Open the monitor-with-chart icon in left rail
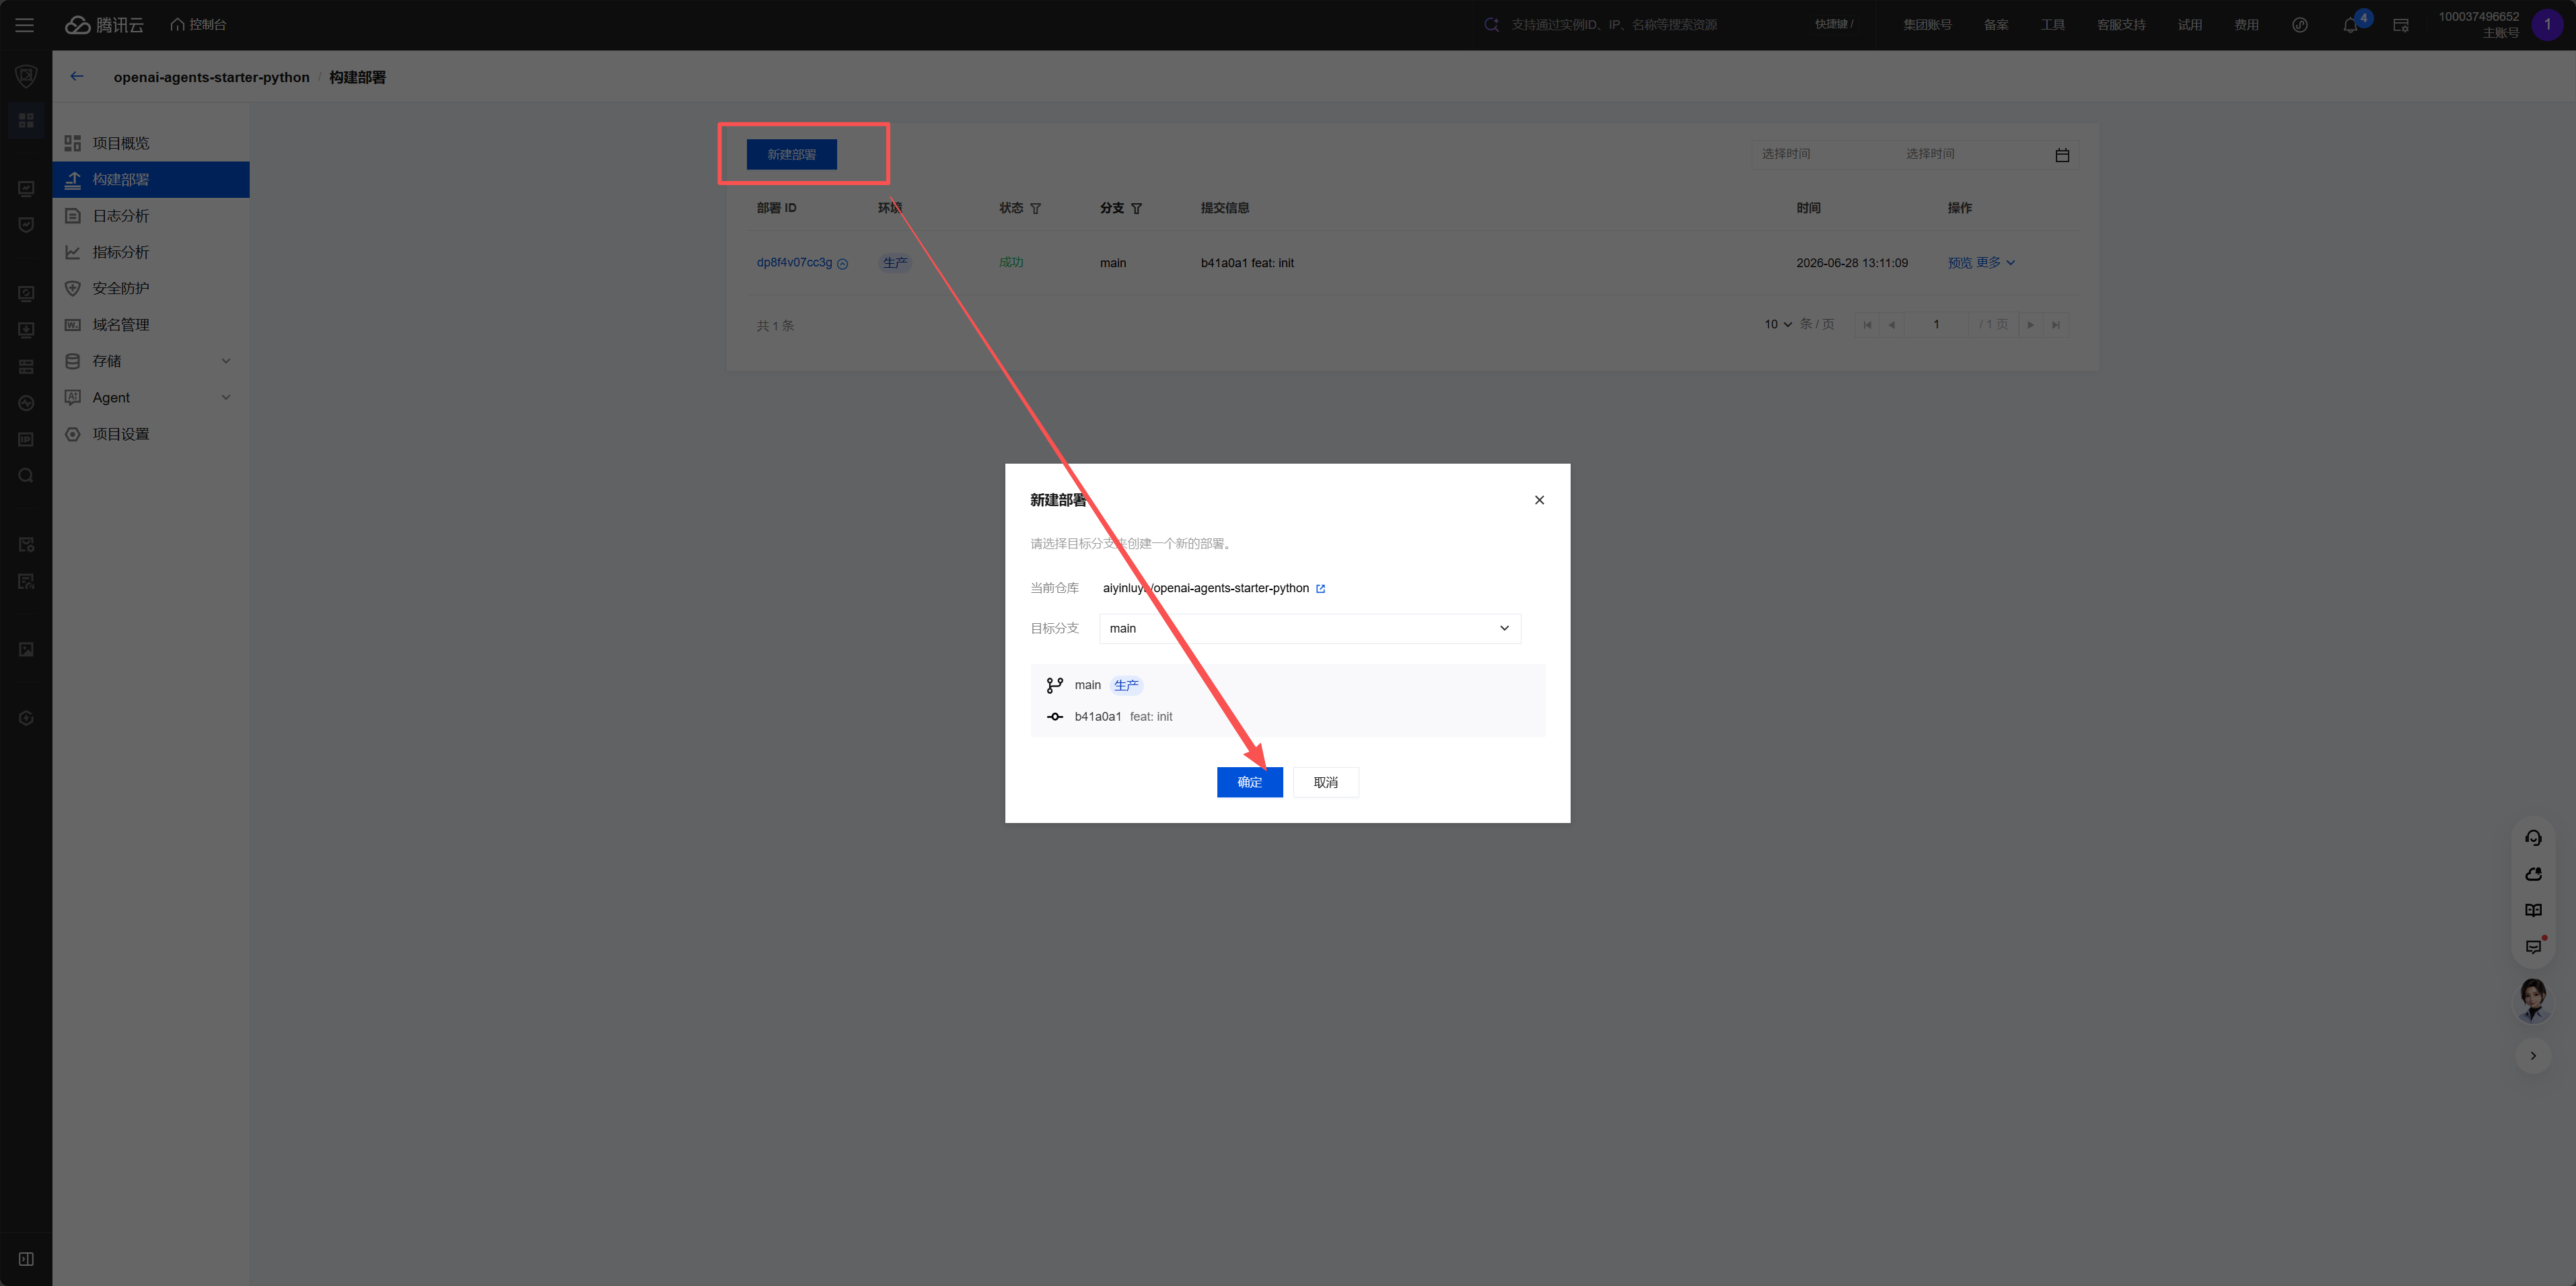This screenshot has width=2576, height=1286. pyautogui.click(x=26, y=189)
